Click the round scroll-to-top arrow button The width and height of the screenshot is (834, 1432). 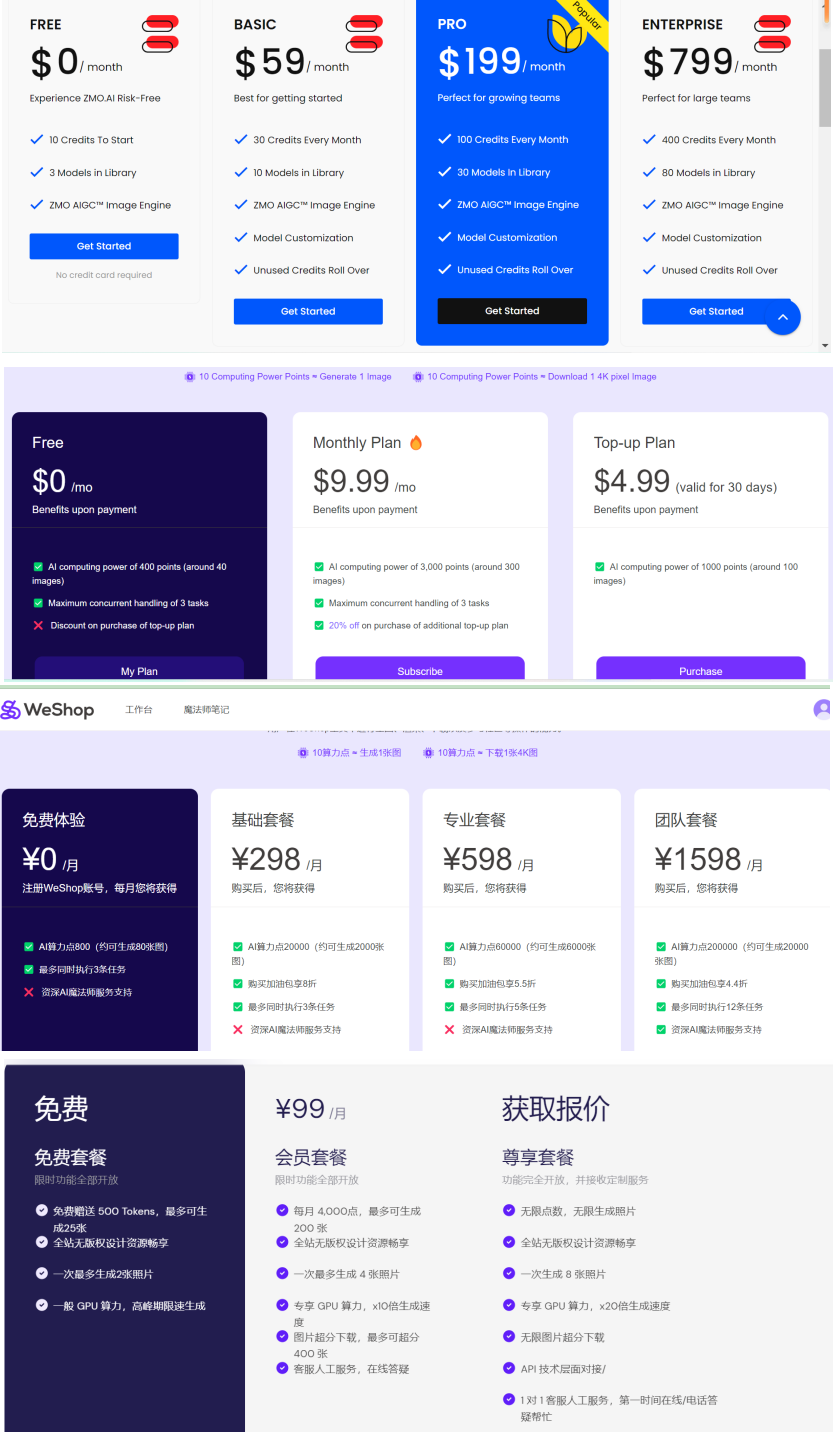[783, 317]
